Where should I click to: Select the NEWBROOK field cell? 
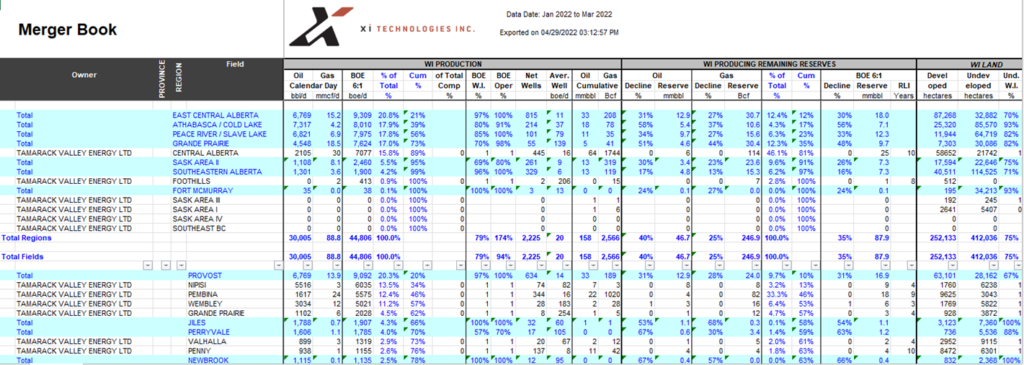(x=207, y=360)
